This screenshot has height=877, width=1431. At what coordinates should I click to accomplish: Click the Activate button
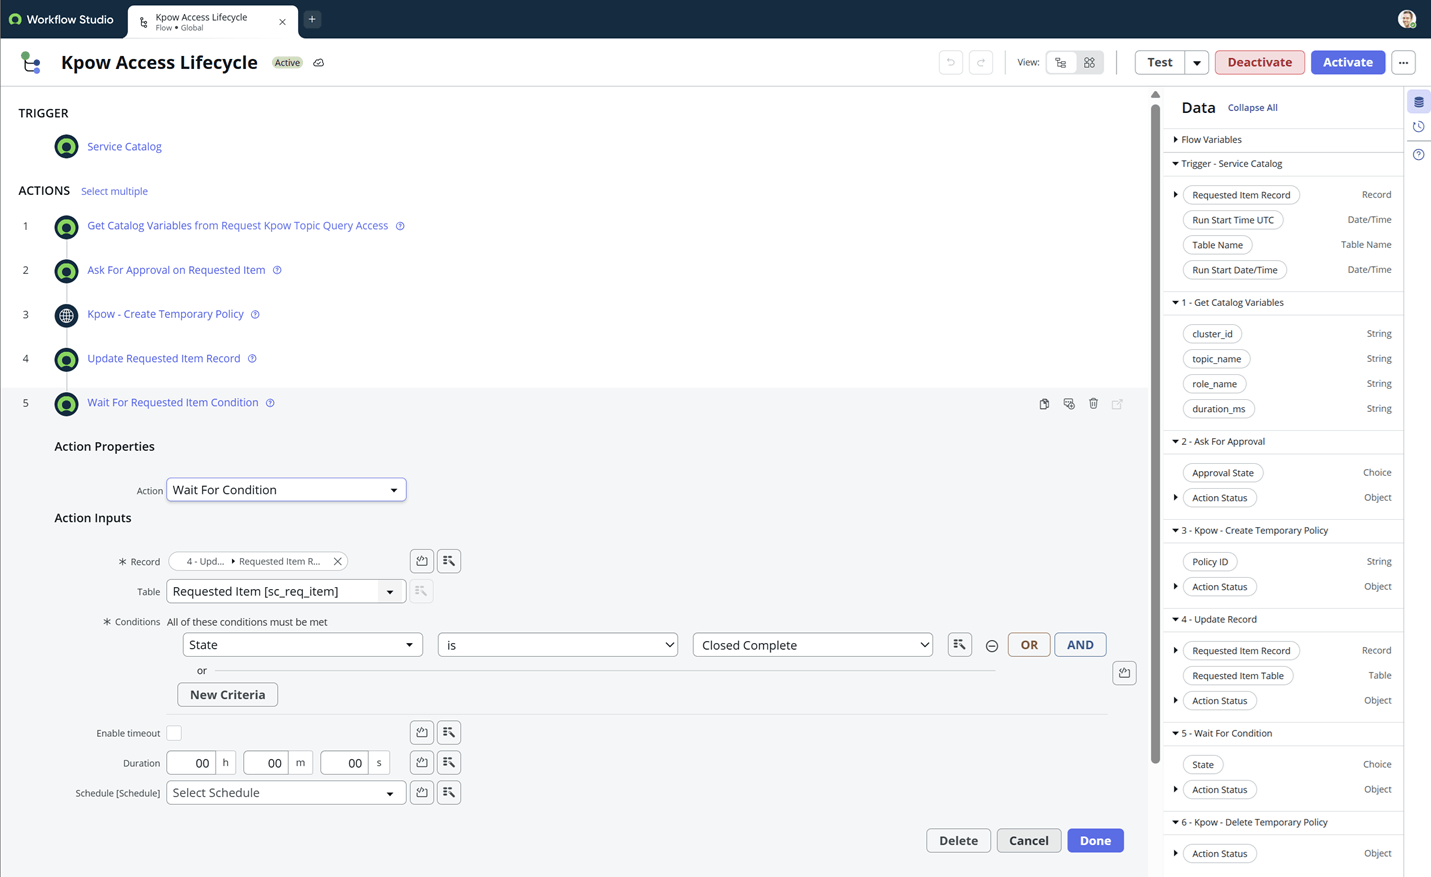(1348, 62)
